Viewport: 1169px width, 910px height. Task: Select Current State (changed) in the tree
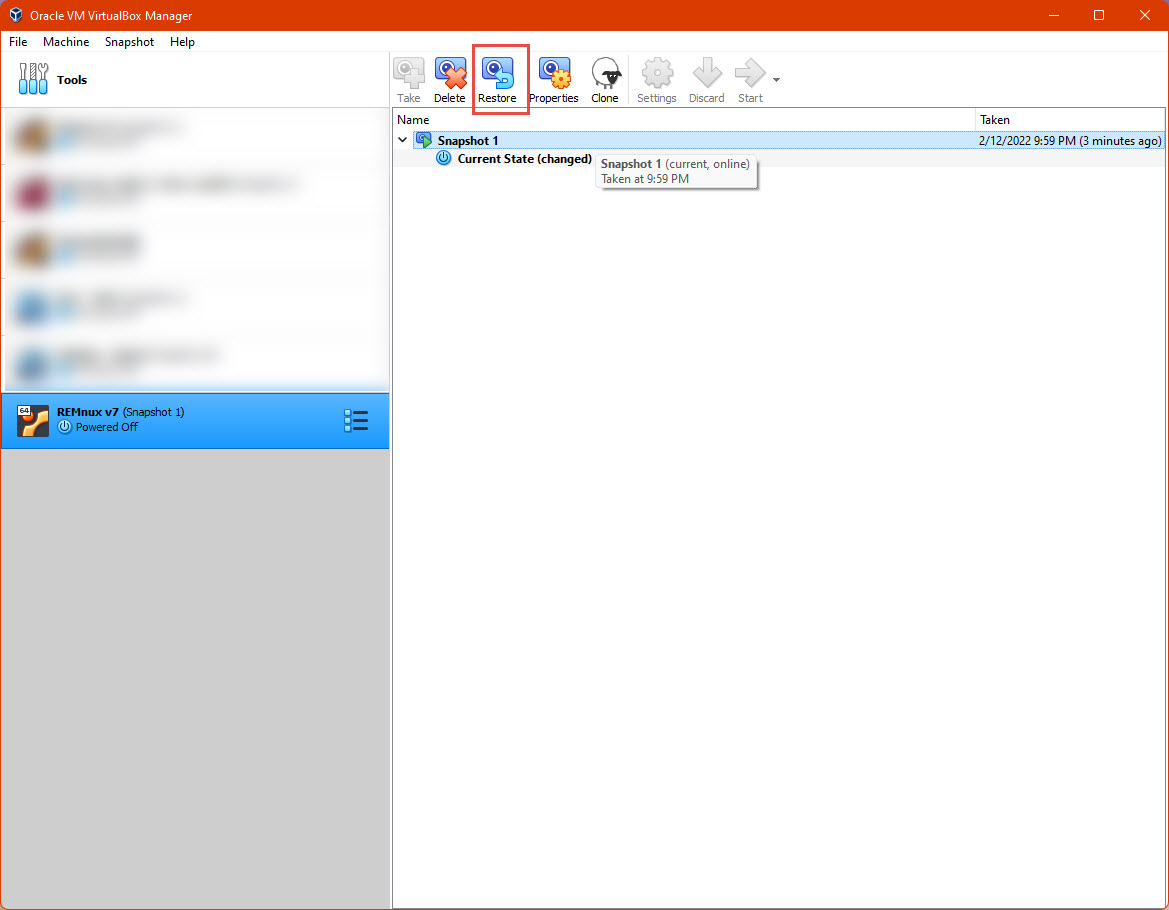524,158
